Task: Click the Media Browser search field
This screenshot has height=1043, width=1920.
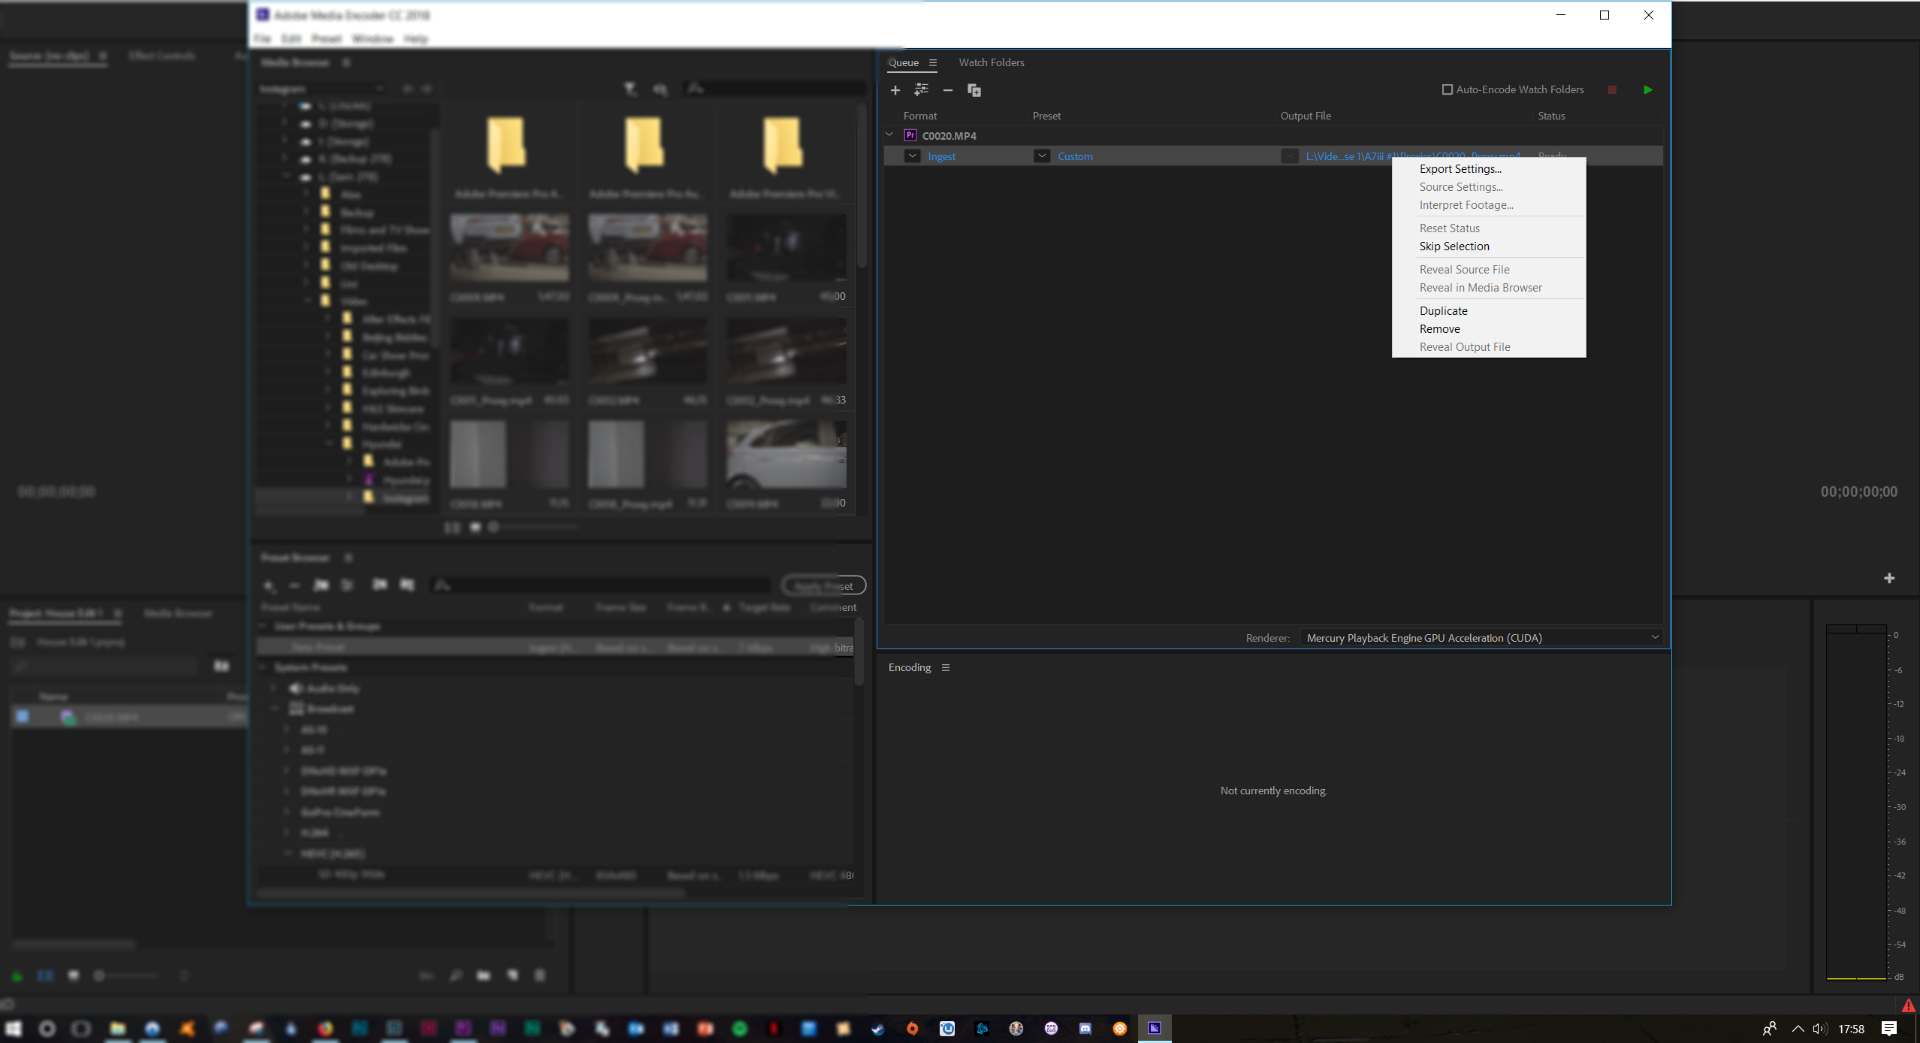Action: 774,89
